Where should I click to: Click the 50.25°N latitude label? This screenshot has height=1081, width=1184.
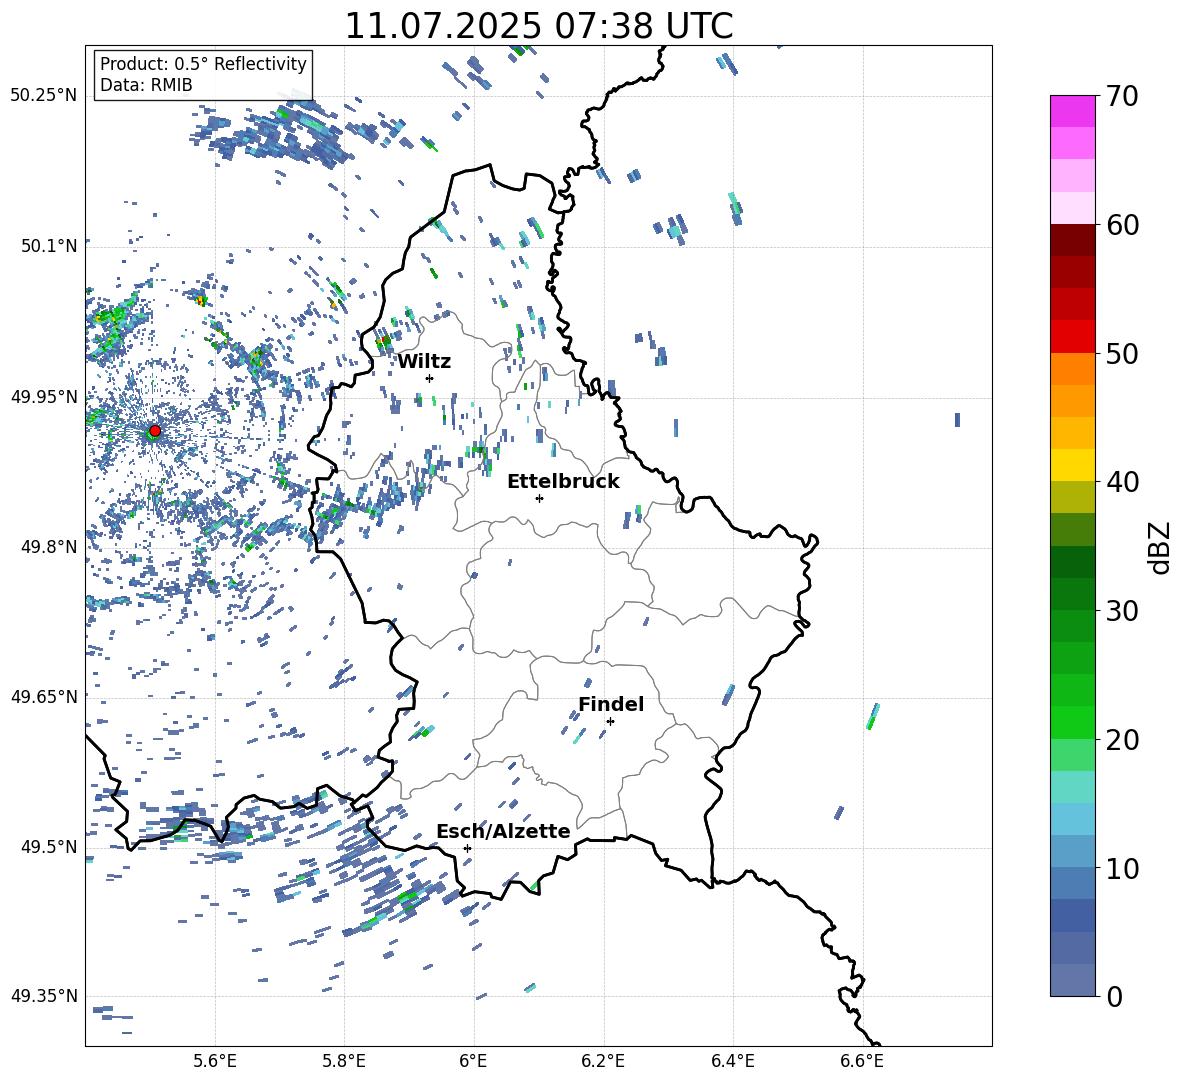click(x=44, y=96)
